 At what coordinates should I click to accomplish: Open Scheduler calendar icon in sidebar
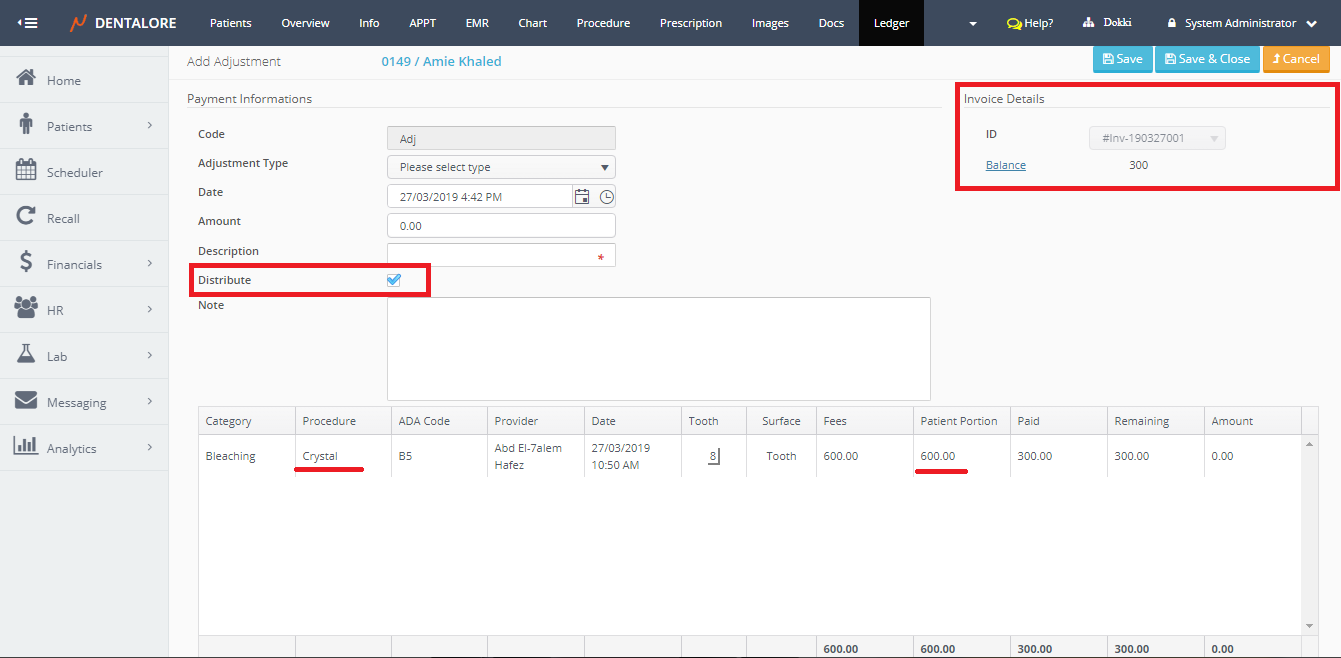coord(27,171)
